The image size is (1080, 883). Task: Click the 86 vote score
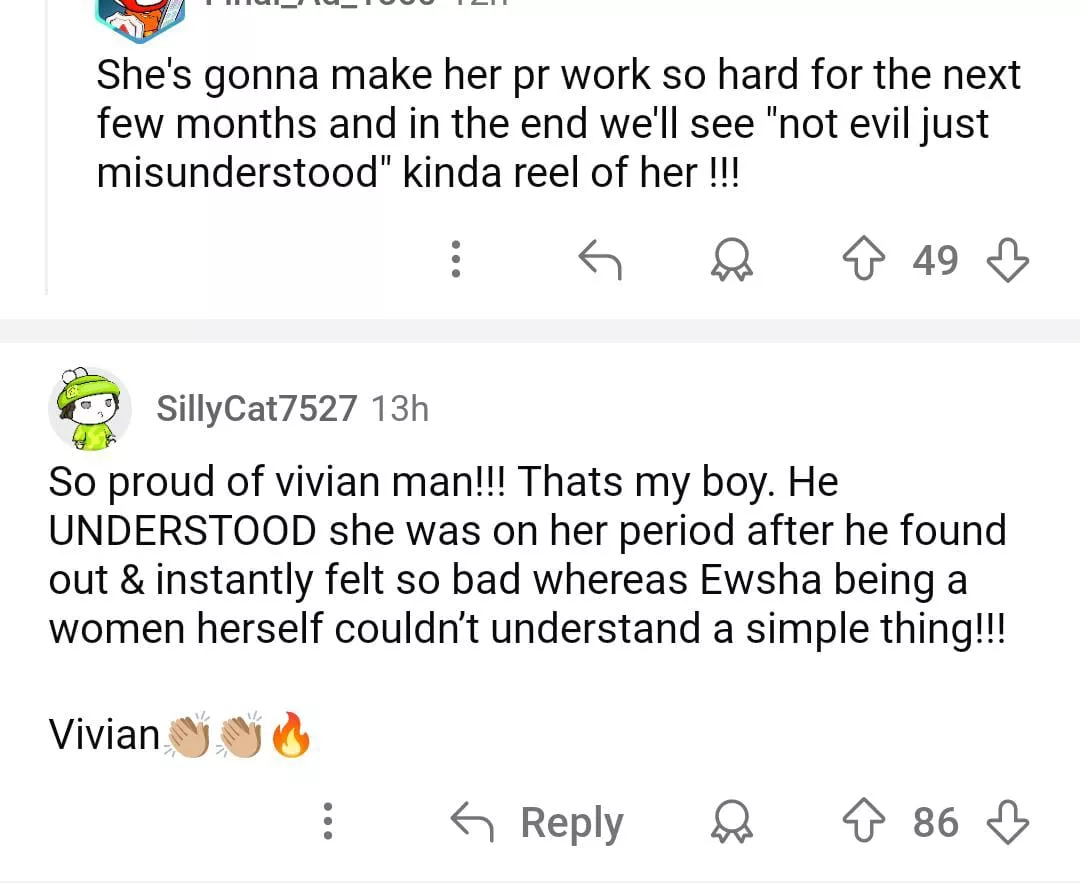pos(936,823)
